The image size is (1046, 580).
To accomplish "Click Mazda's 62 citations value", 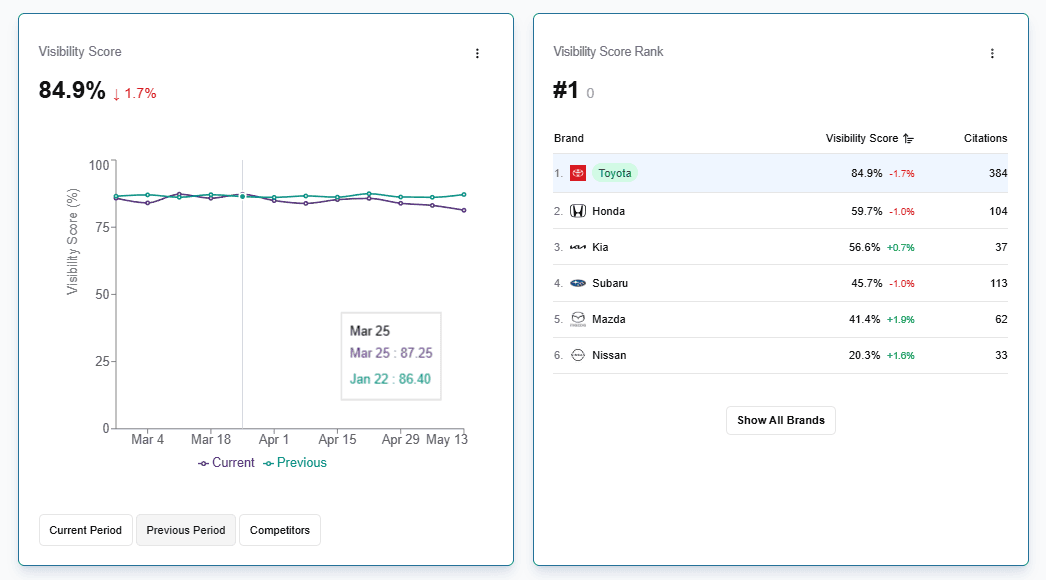I will (1001, 319).
